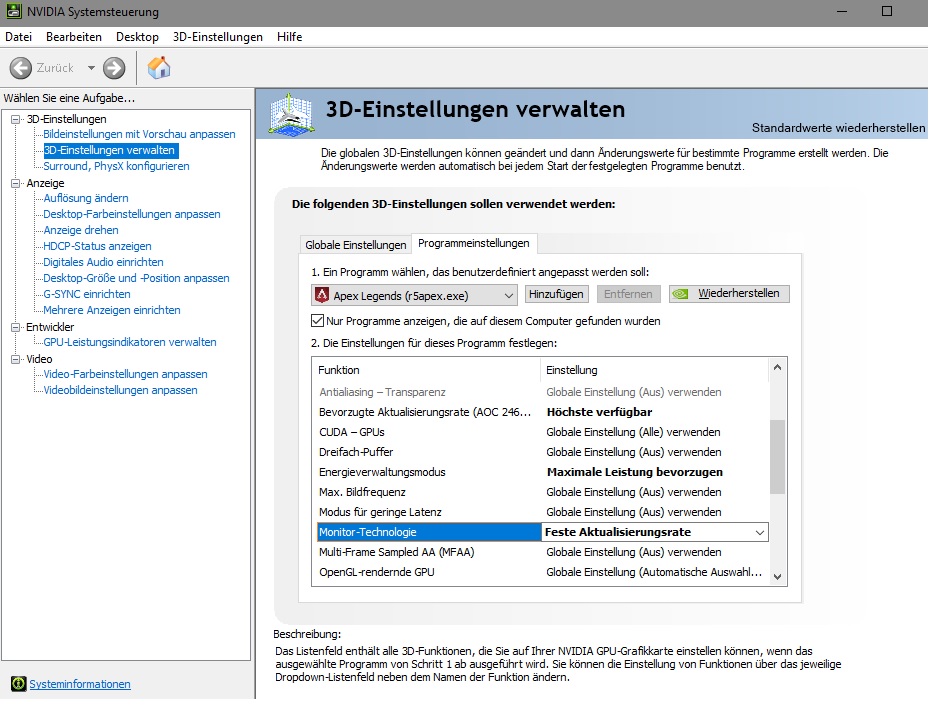Select Bevorzugte Aktualisierungsrate row
Screen dimensions: 929x705
pos(542,412)
